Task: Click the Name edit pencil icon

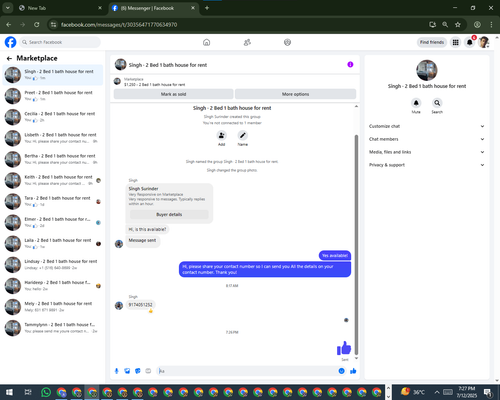Action: point(243,135)
